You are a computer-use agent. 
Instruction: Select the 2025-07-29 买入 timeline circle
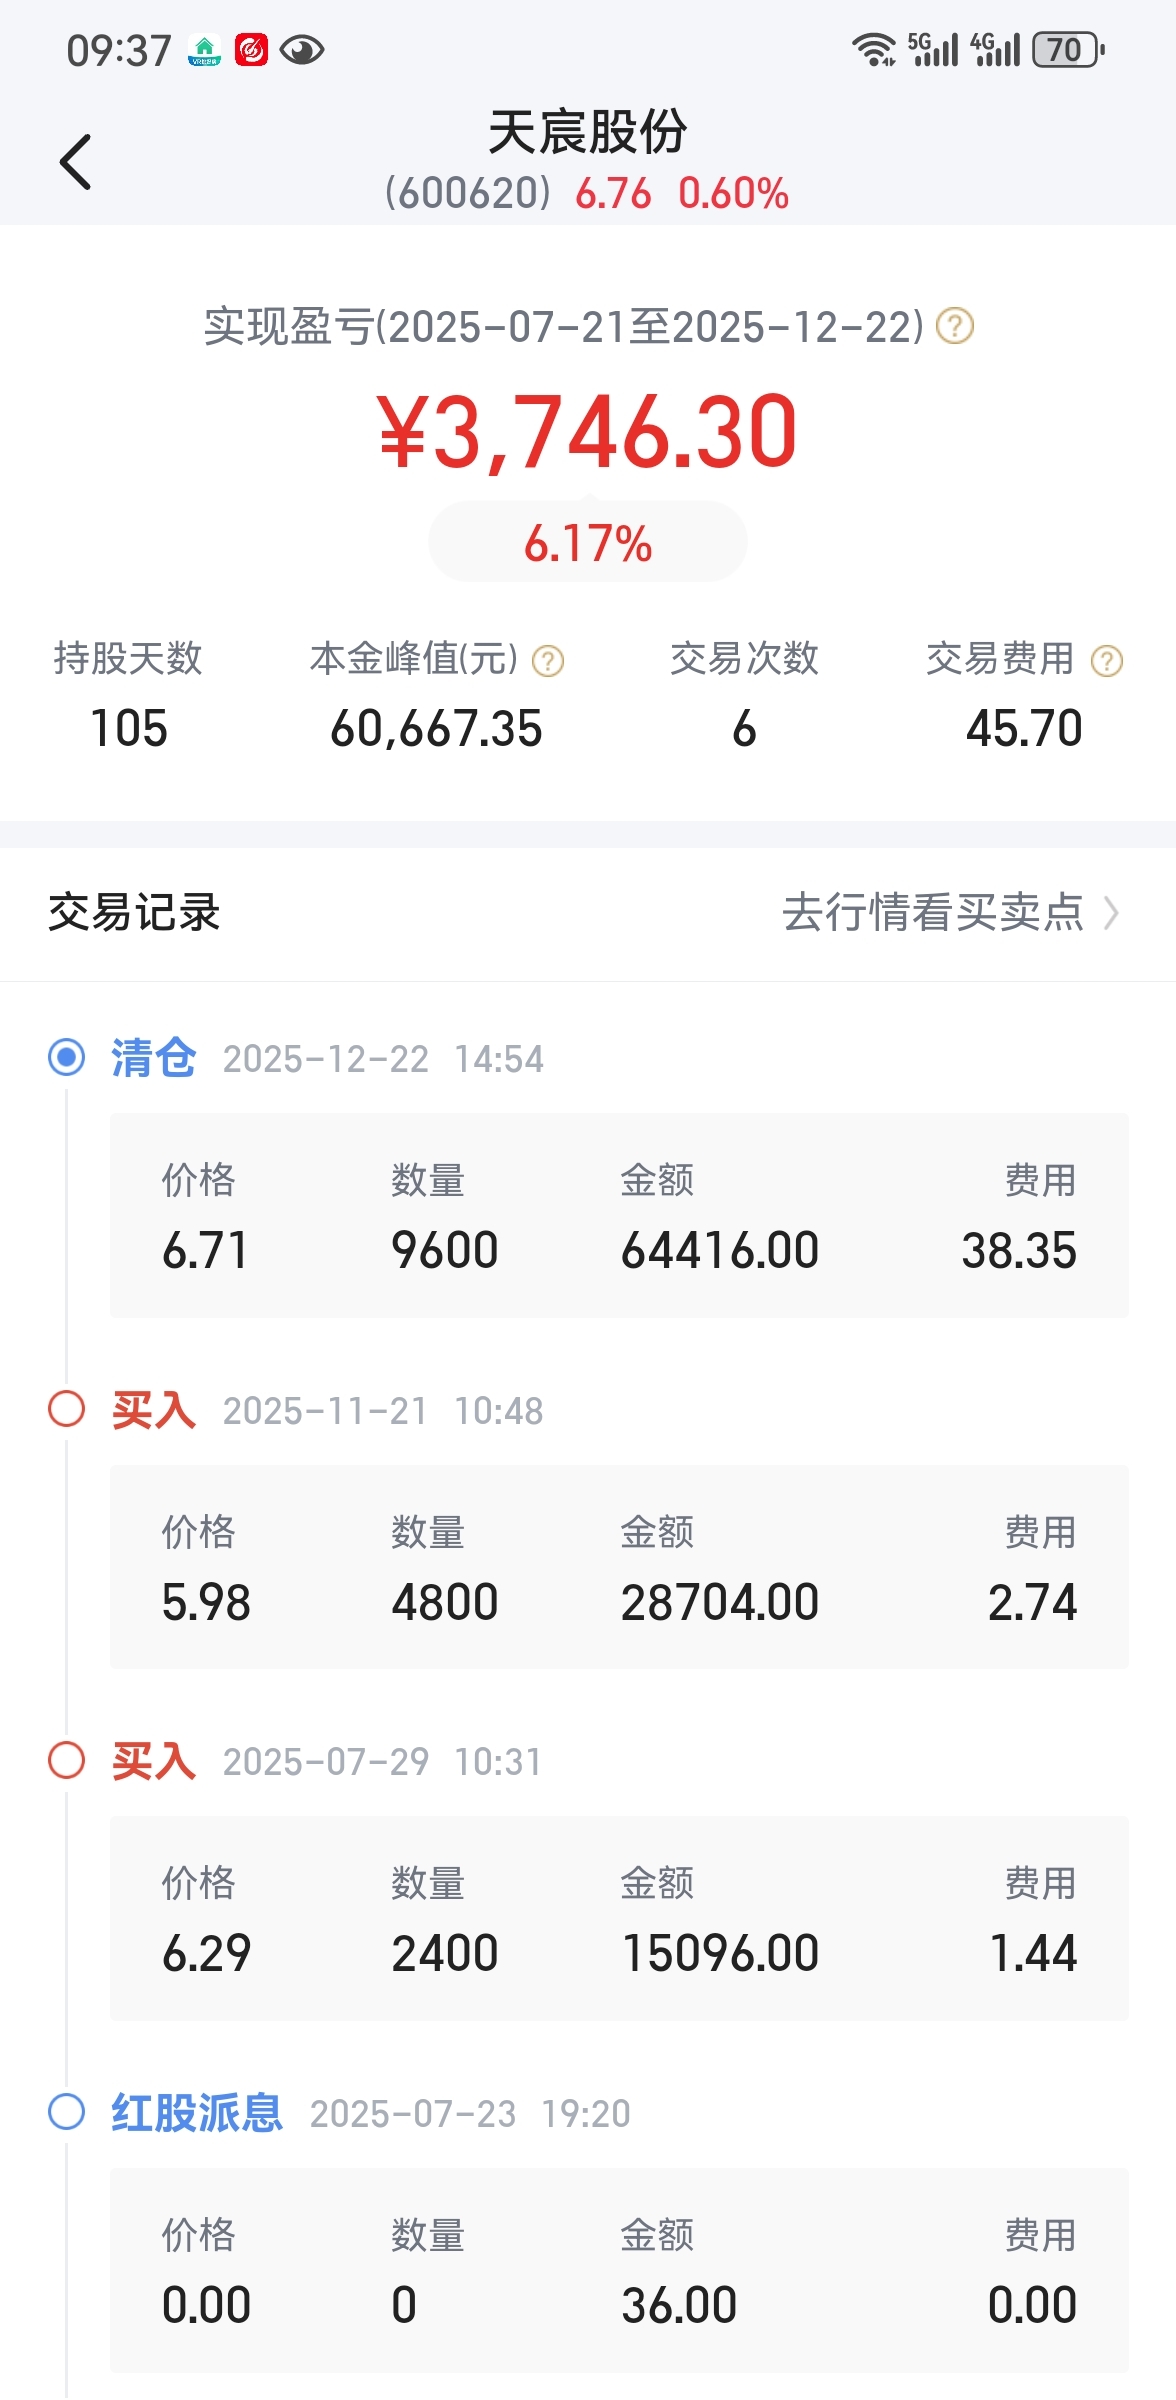pyautogui.click(x=67, y=1760)
